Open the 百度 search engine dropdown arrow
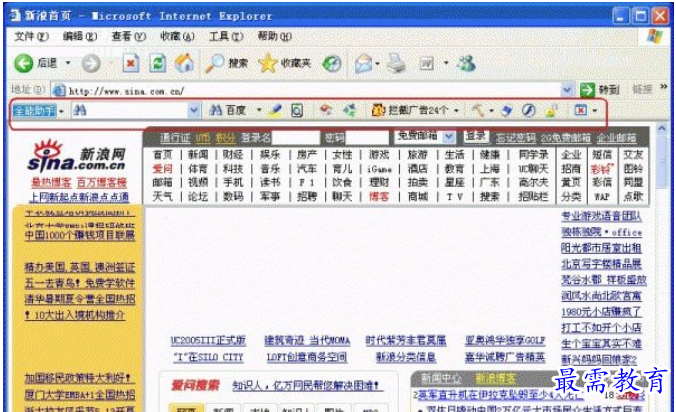 point(259,110)
